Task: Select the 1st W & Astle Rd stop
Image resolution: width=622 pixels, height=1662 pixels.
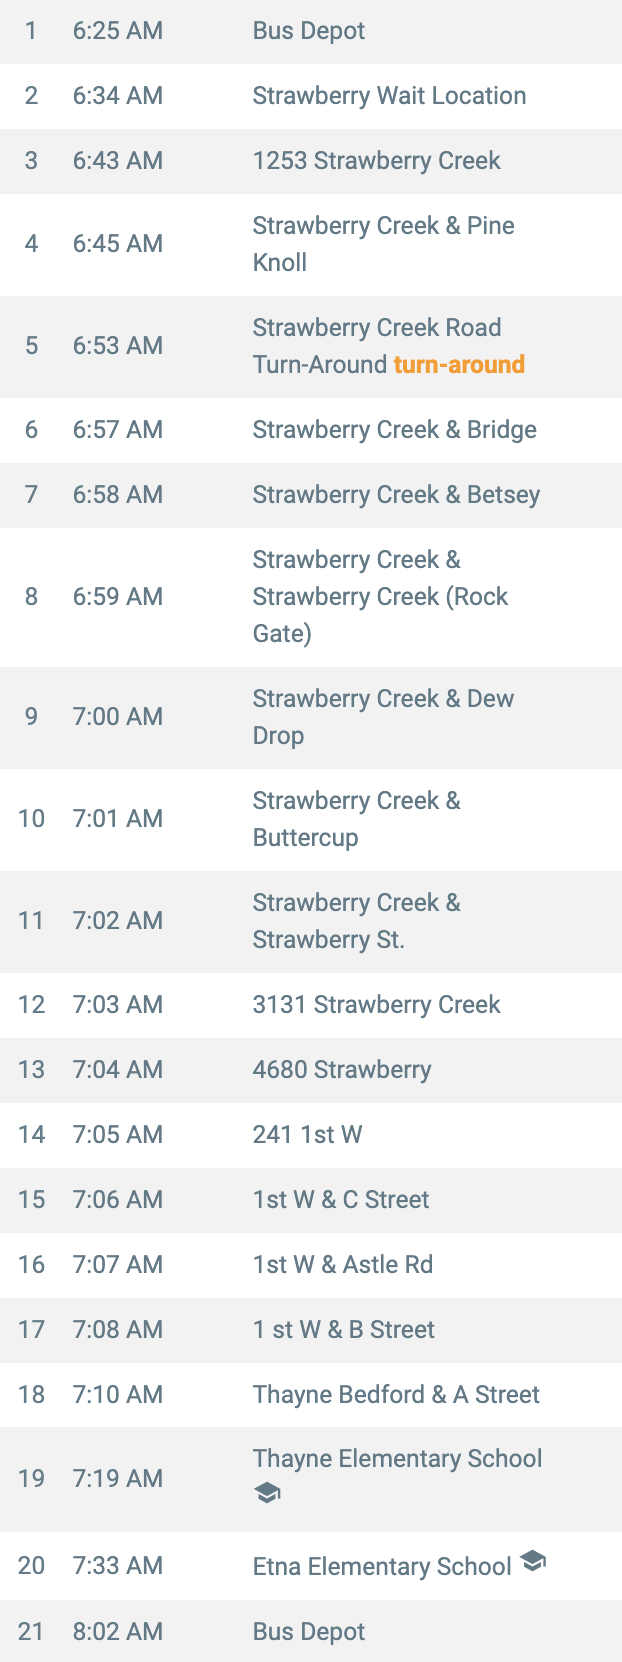Action: pos(311,1265)
